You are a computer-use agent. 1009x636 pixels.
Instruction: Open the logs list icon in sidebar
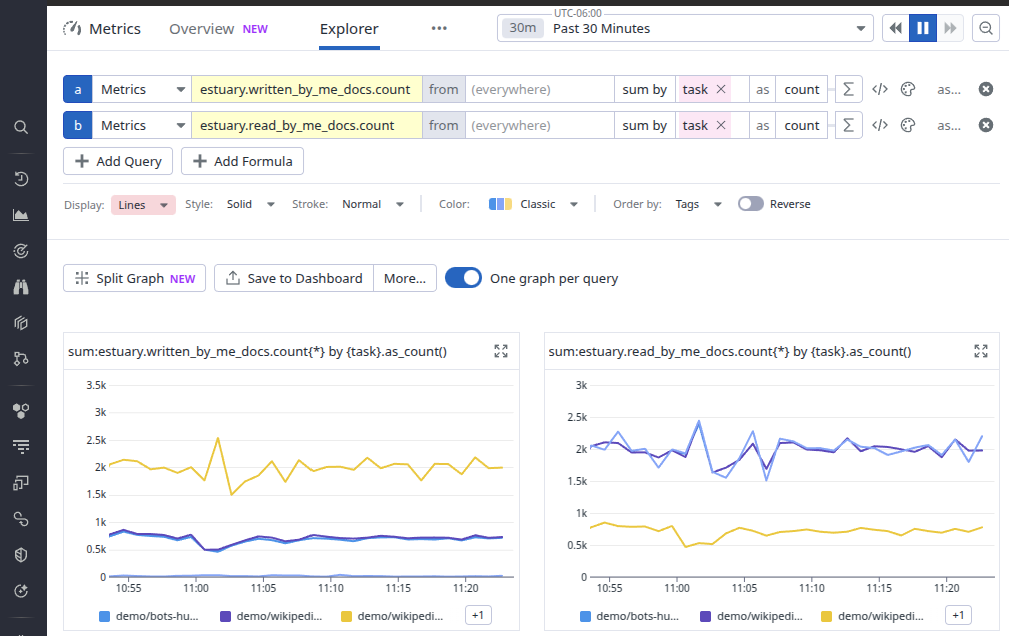(x=21, y=447)
